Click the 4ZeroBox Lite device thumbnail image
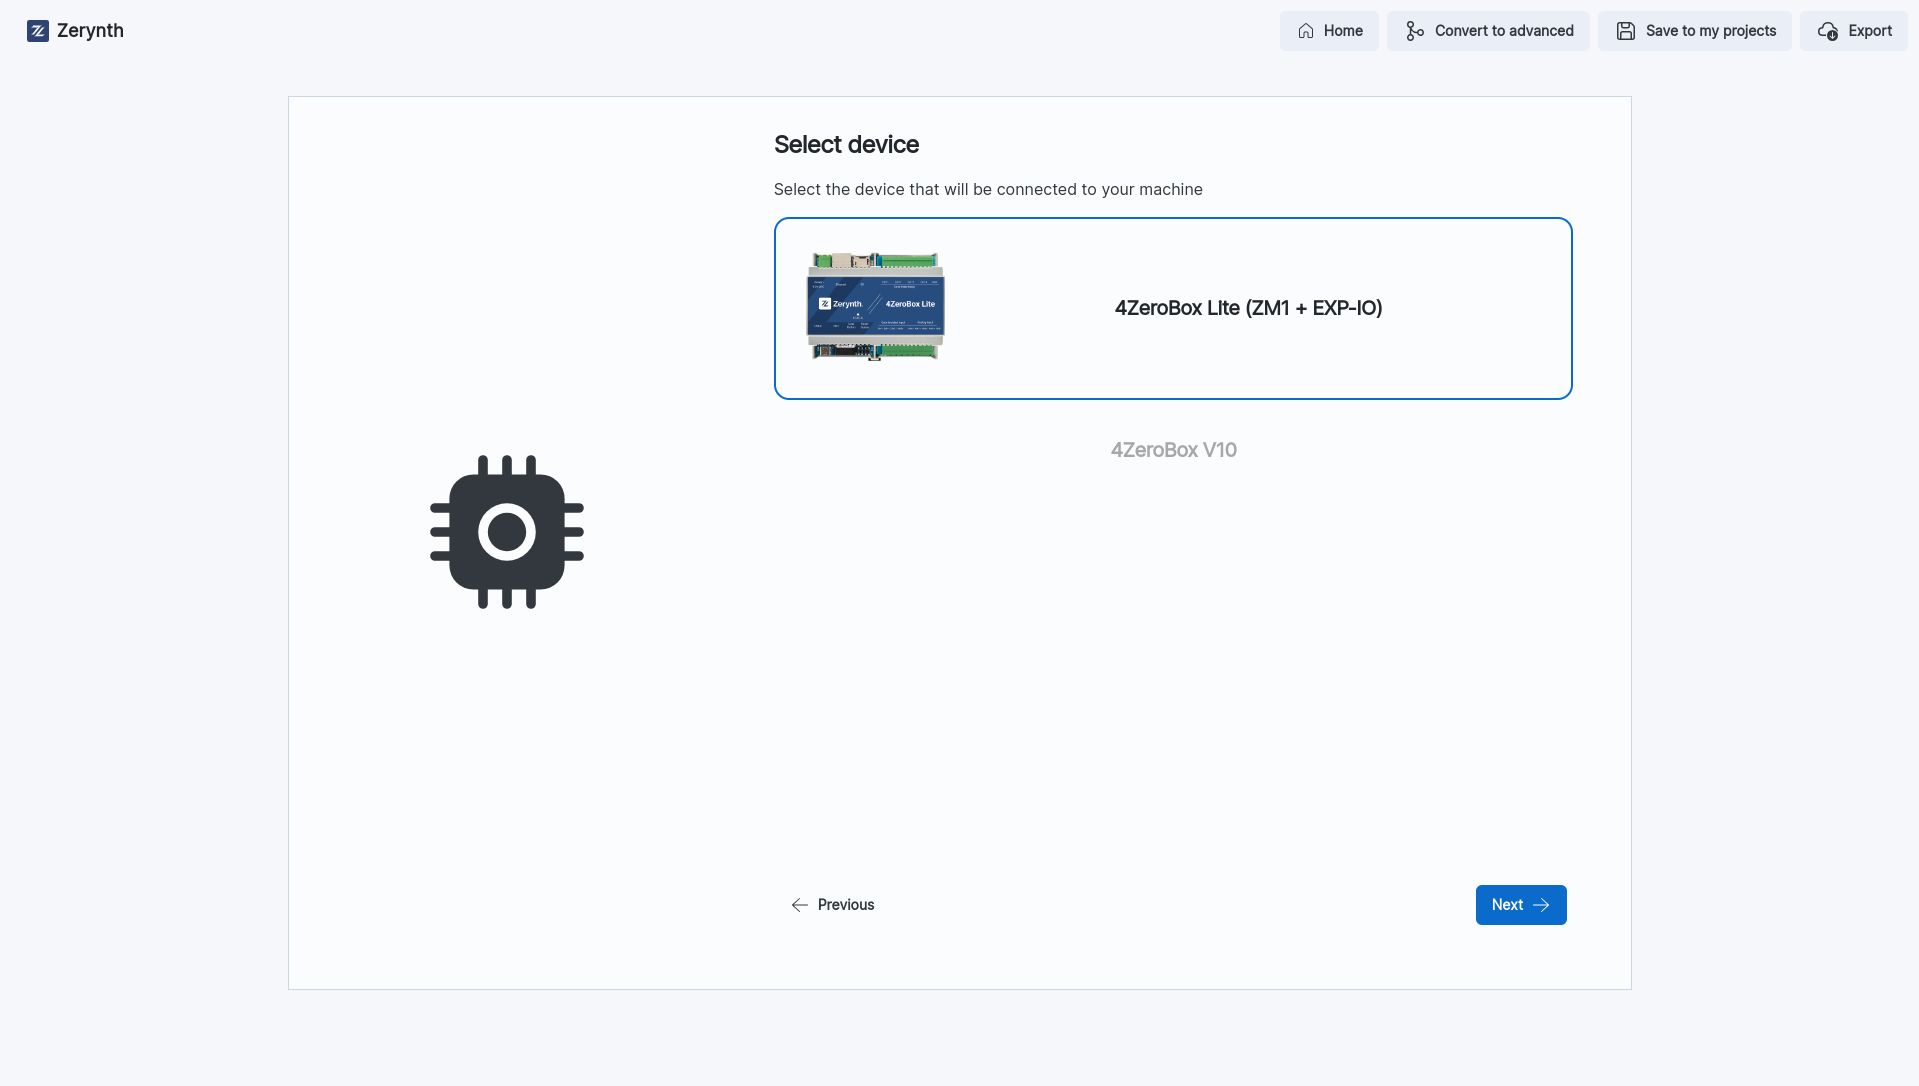1919x1086 pixels. pyautogui.click(x=876, y=307)
